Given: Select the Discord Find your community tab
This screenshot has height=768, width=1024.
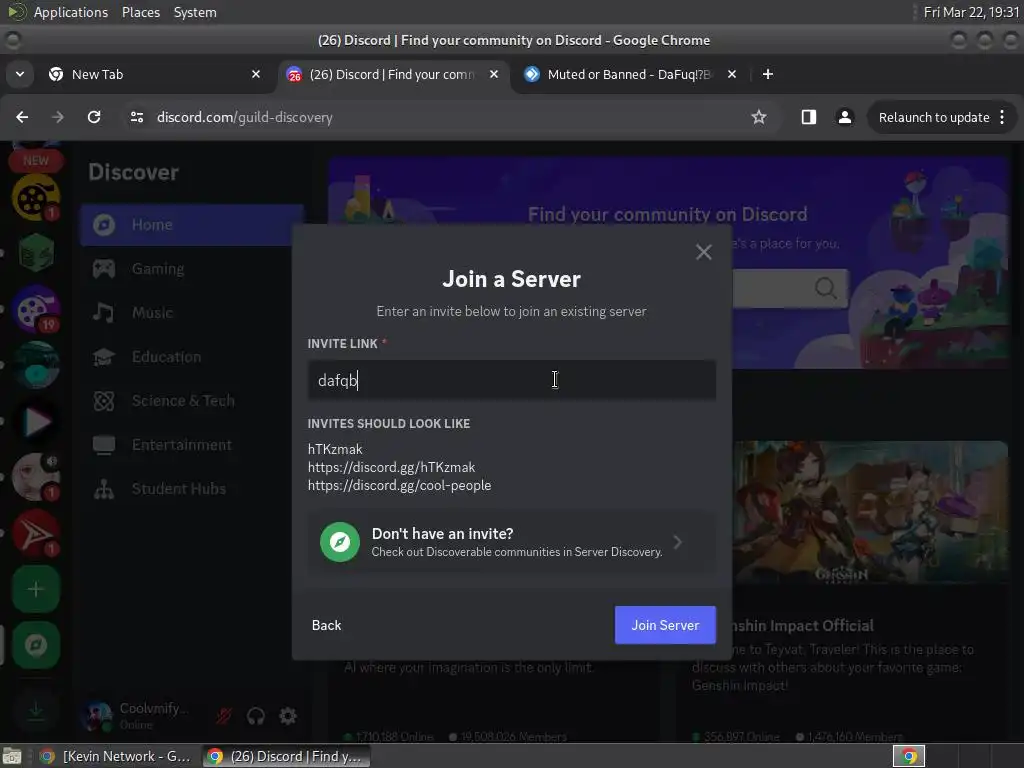Looking at the screenshot, I should (392, 74).
